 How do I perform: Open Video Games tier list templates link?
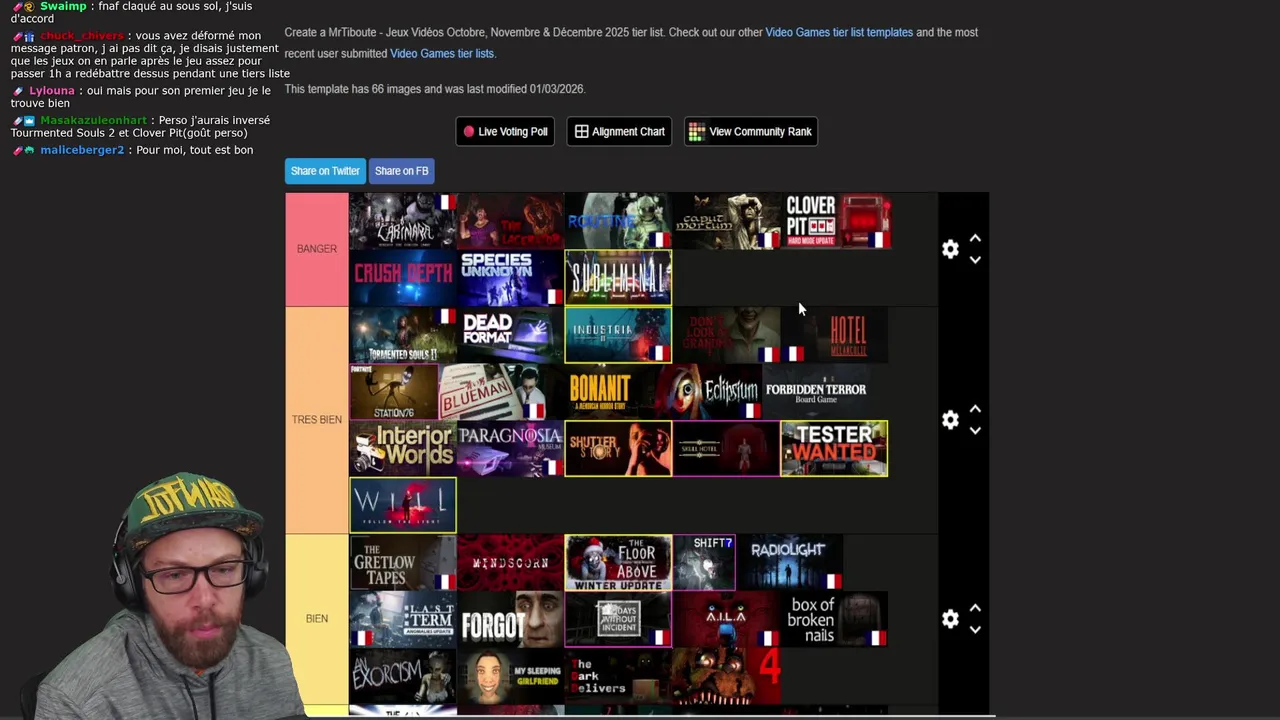click(x=839, y=32)
